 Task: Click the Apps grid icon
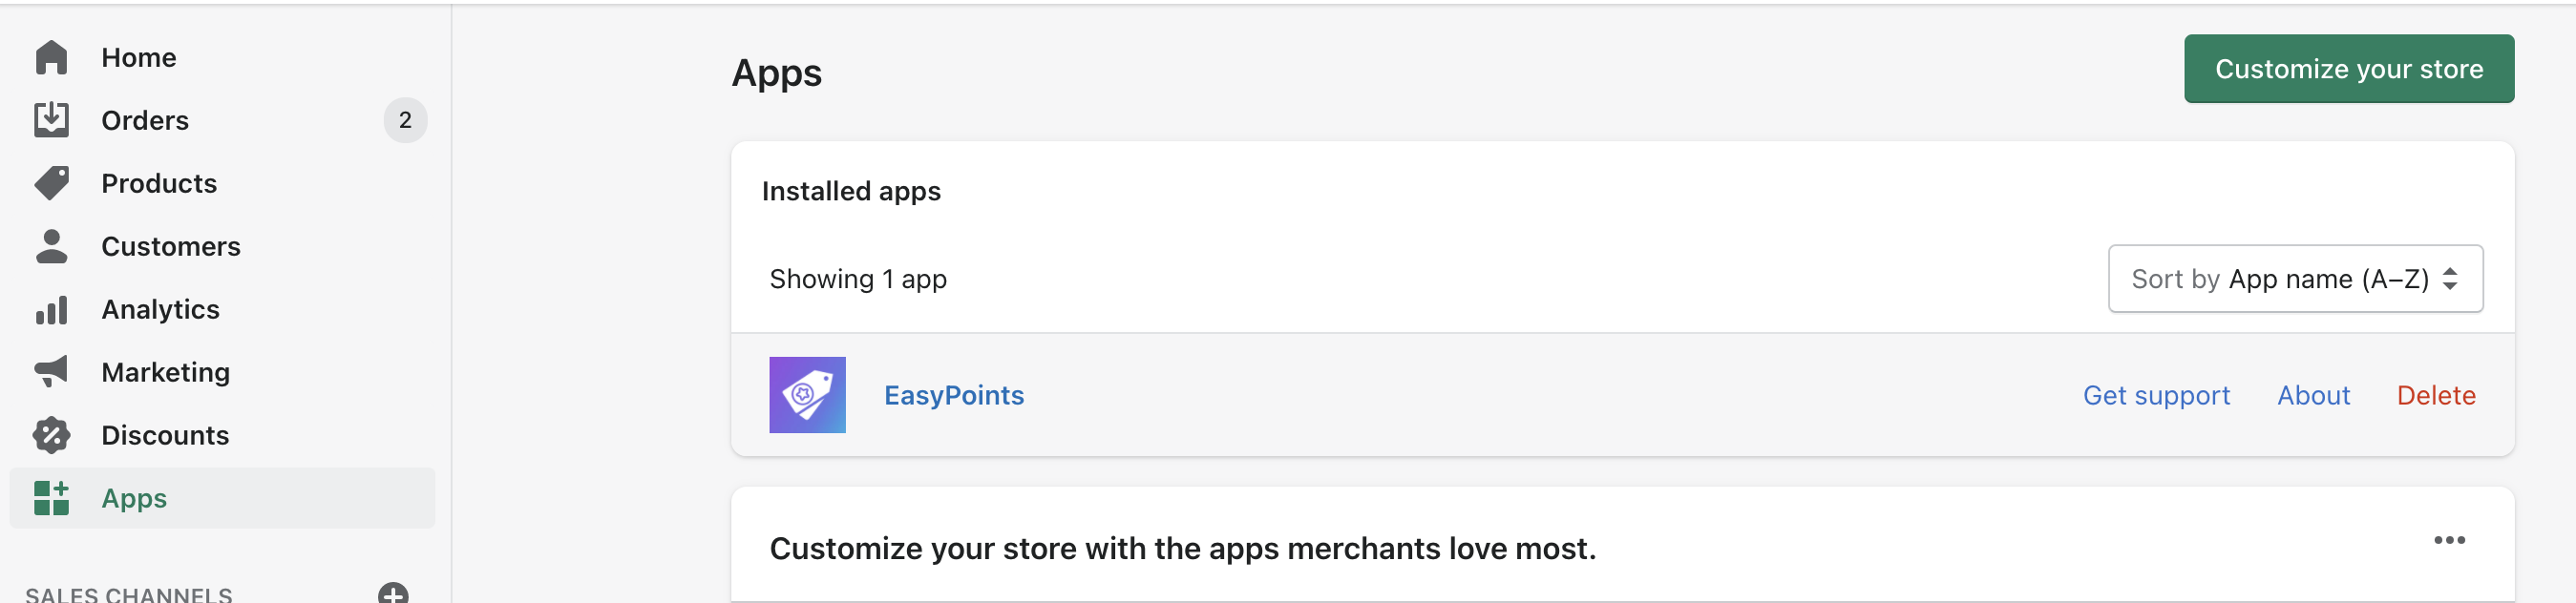(51, 498)
